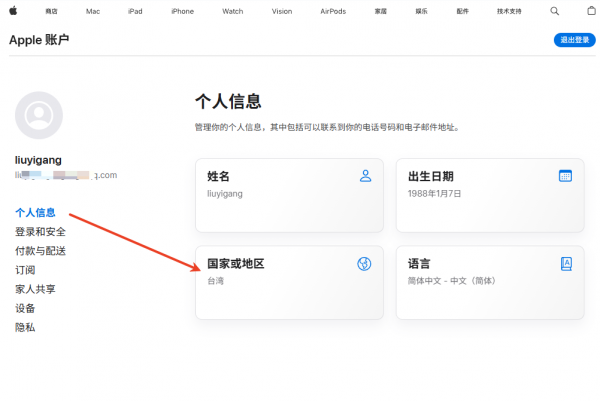600x401 pixels.
Task: Open the Mac menu item
Action: [x=93, y=11]
